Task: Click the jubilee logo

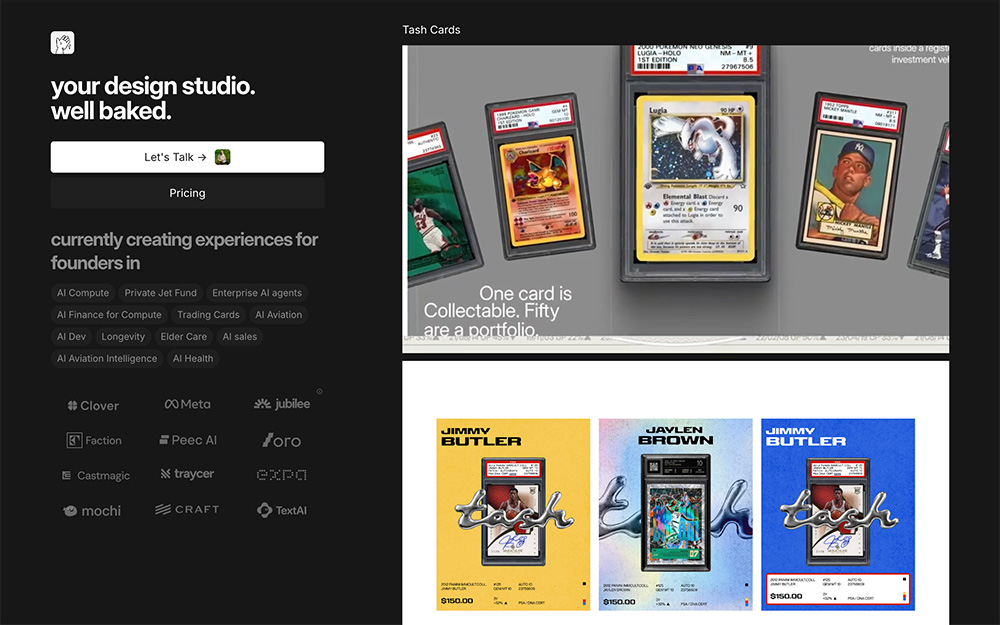Action: pyautogui.click(x=282, y=404)
